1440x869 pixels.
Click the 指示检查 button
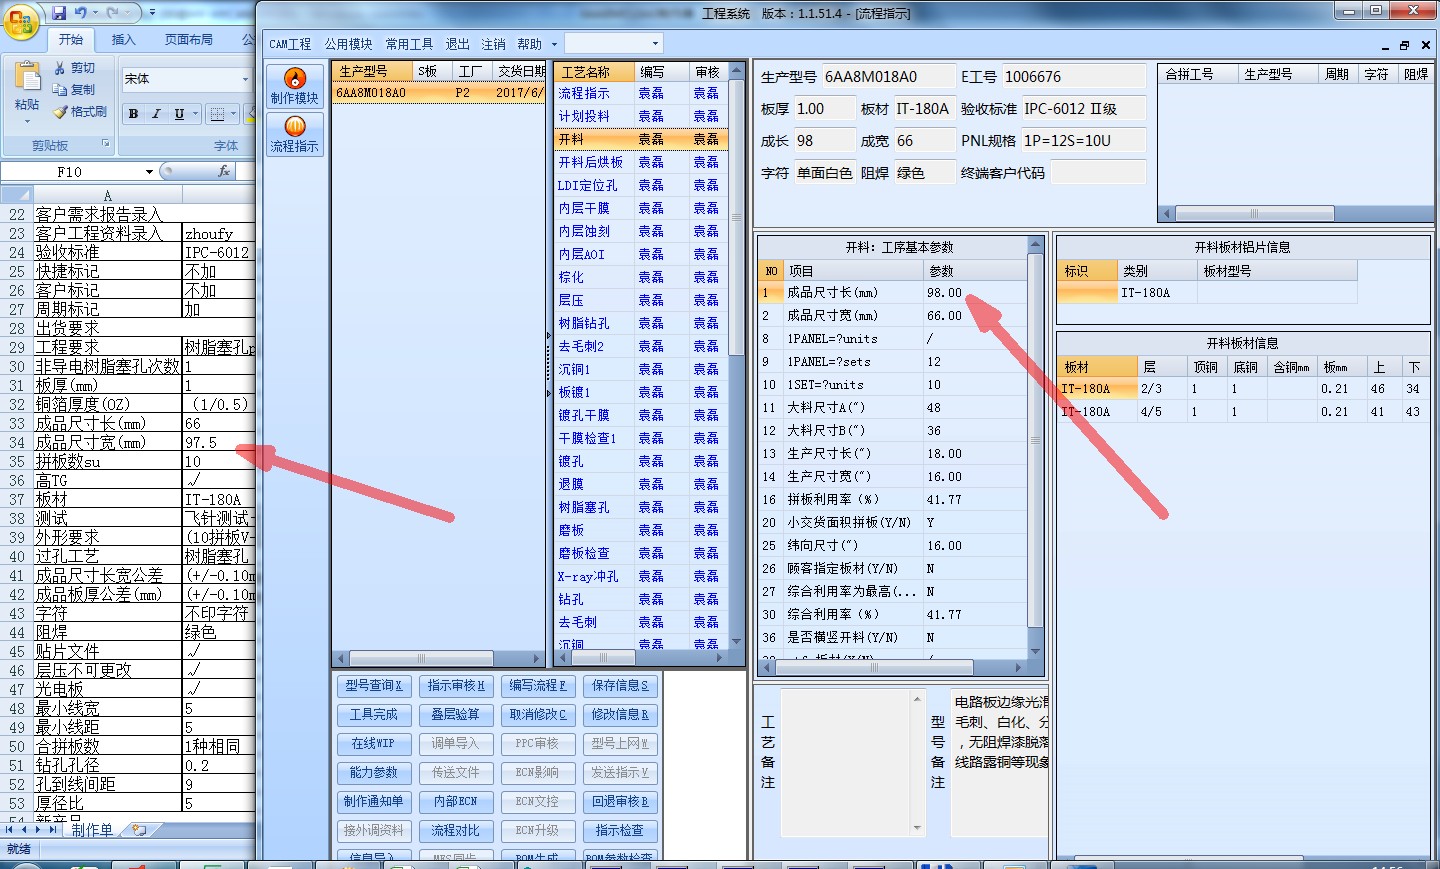(620, 831)
